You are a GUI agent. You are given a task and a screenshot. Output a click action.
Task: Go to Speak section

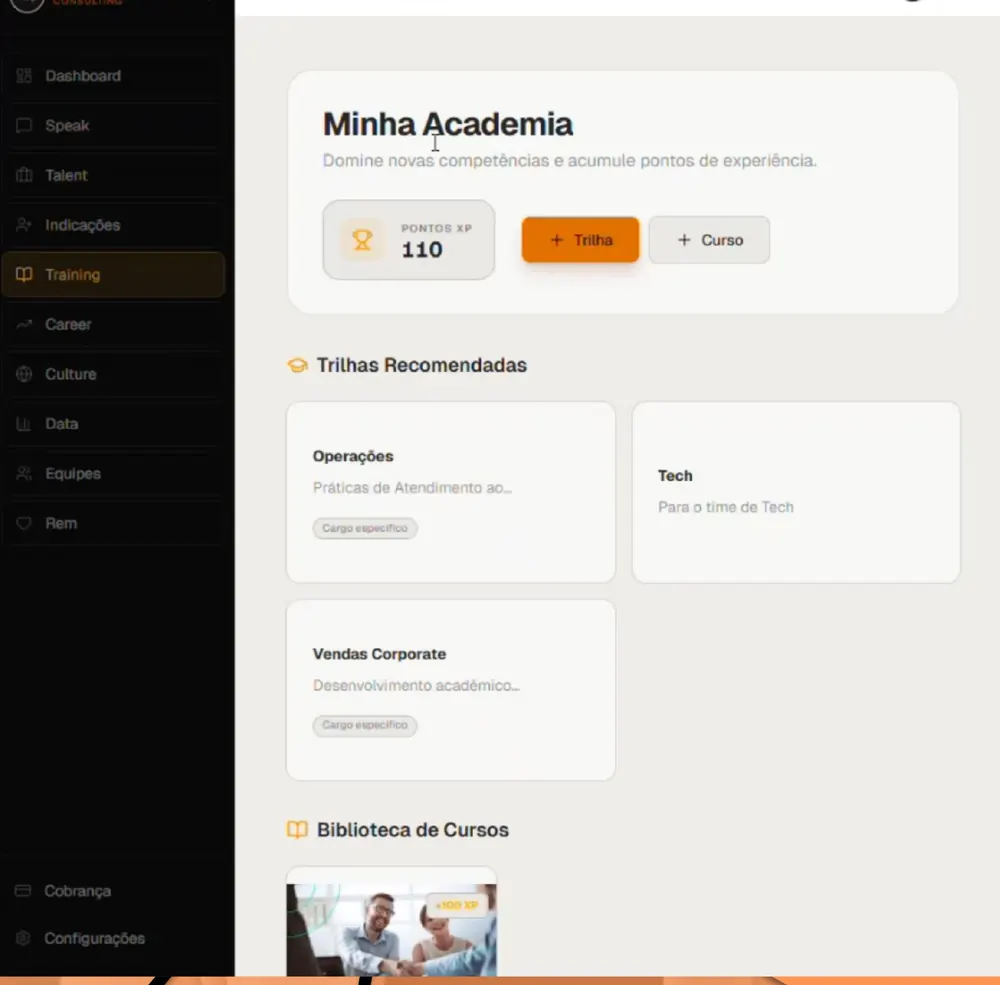coord(114,126)
